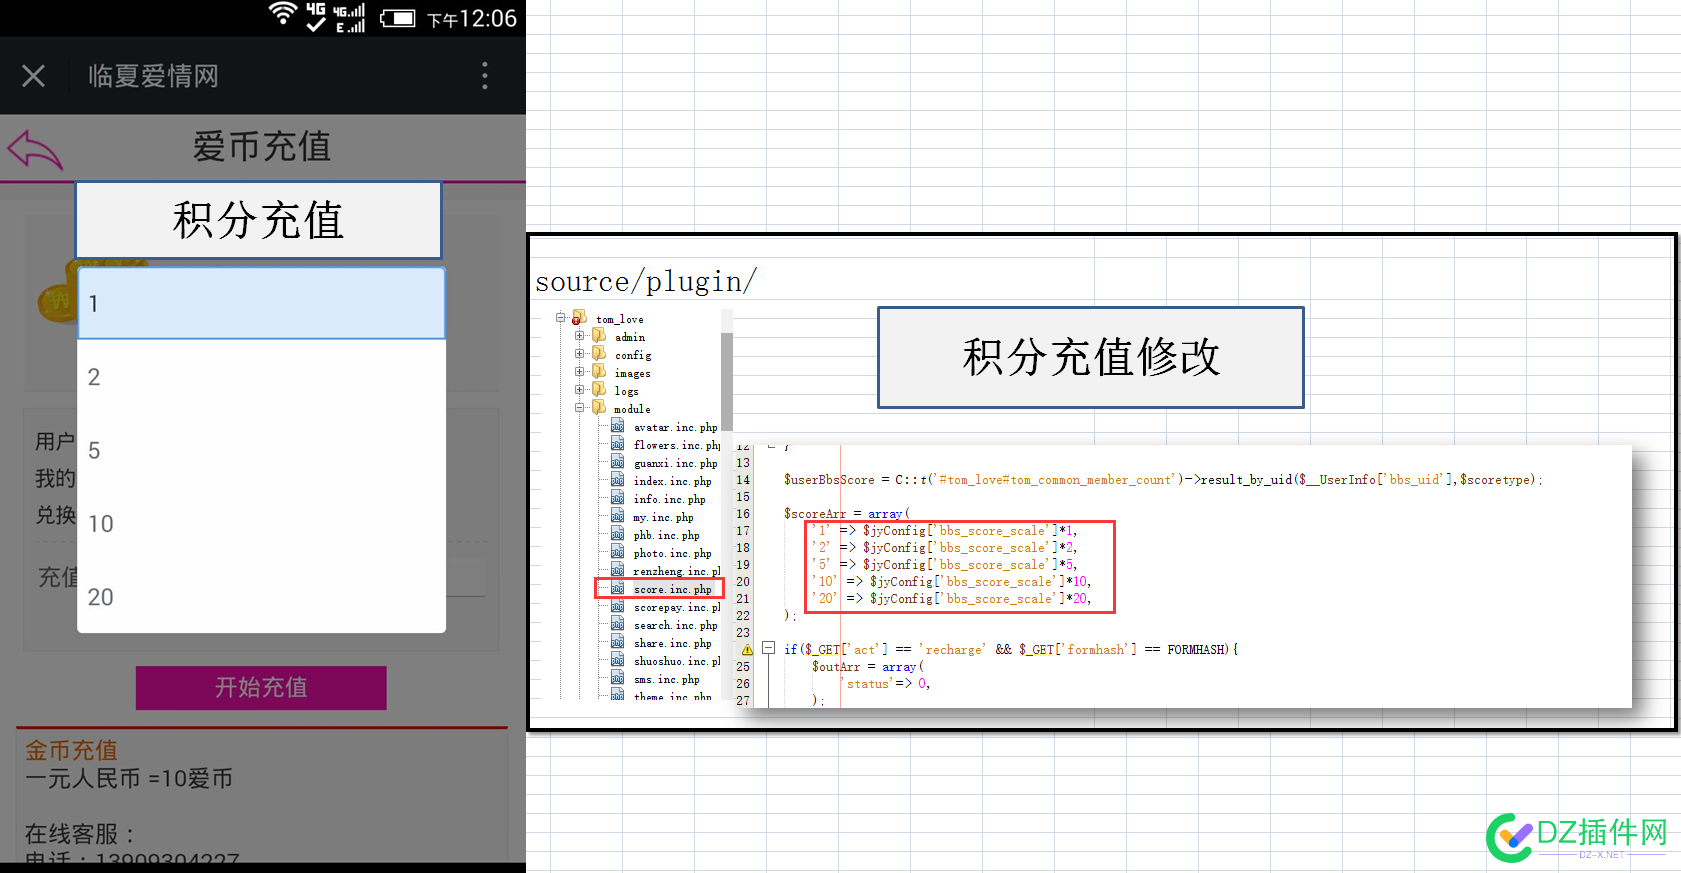Expand the admin folder node
The width and height of the screenshot is (1681, 873).
coord(580,336)
